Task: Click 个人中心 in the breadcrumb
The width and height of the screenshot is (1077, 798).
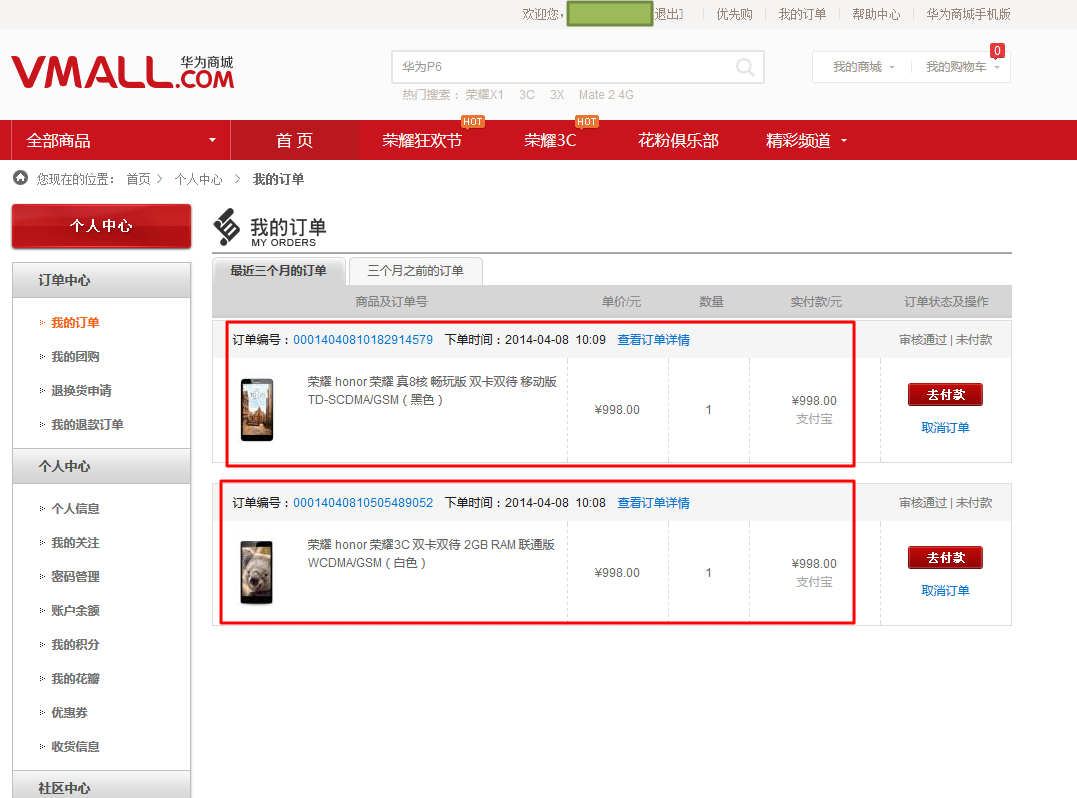Action: click(199, 179)
